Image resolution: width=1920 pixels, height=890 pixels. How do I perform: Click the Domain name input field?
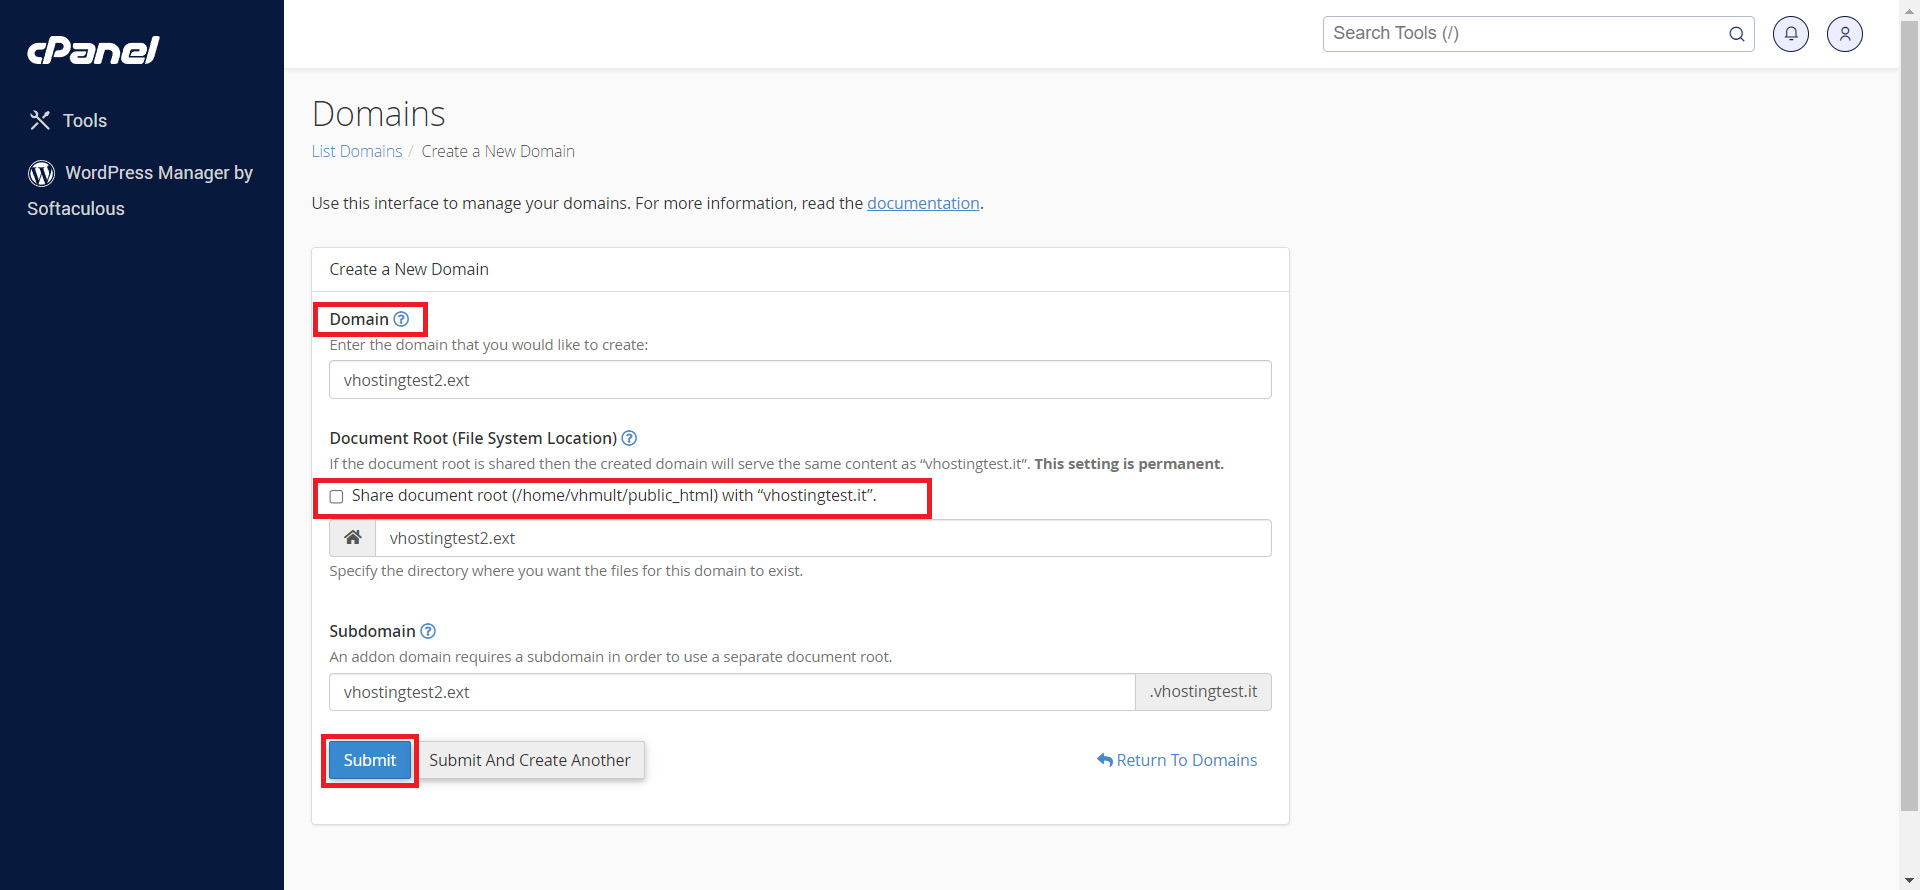[x=800, y=380]
